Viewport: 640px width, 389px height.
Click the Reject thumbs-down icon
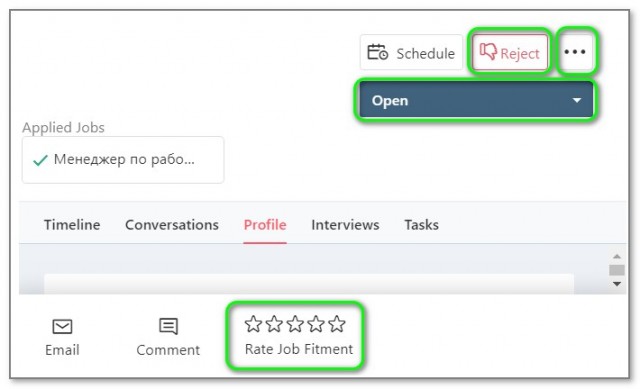click(x=488, y=52)
